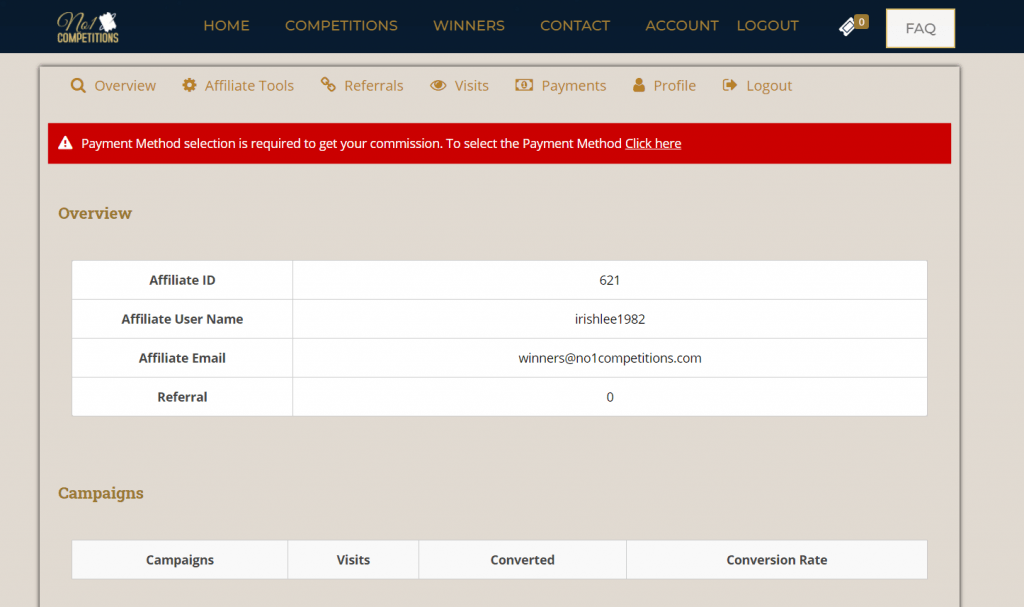Select the username irishlee1982
Screen dimensions: 1024x607
610,319
